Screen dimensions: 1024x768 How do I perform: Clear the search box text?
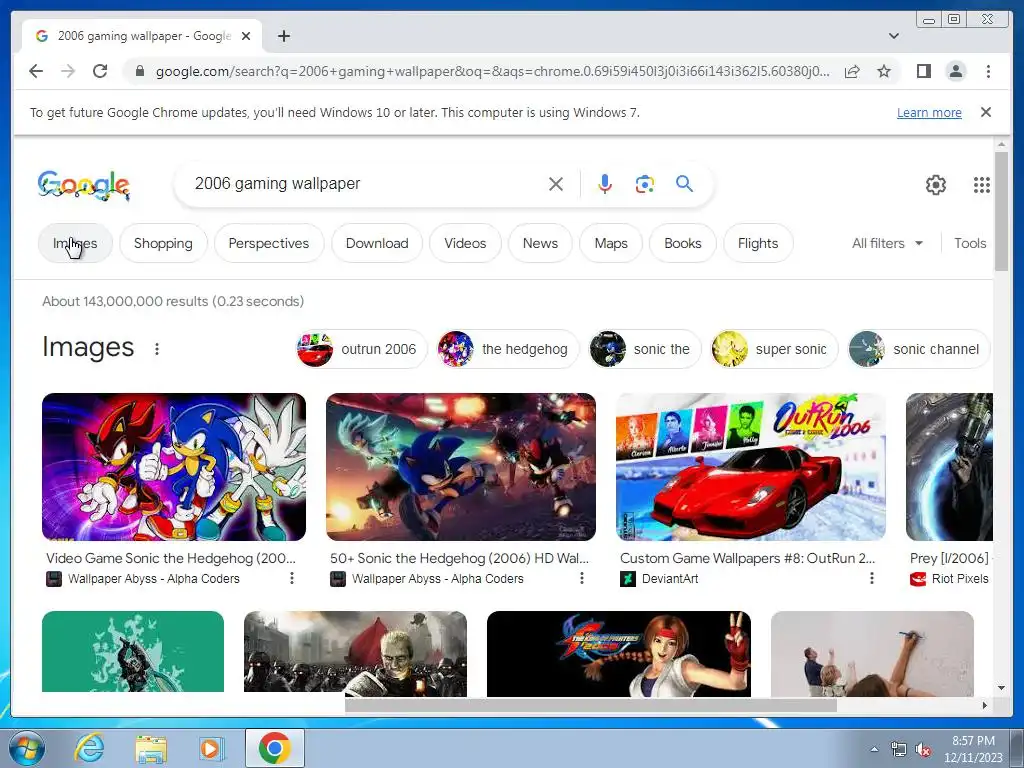coord(556,184)
